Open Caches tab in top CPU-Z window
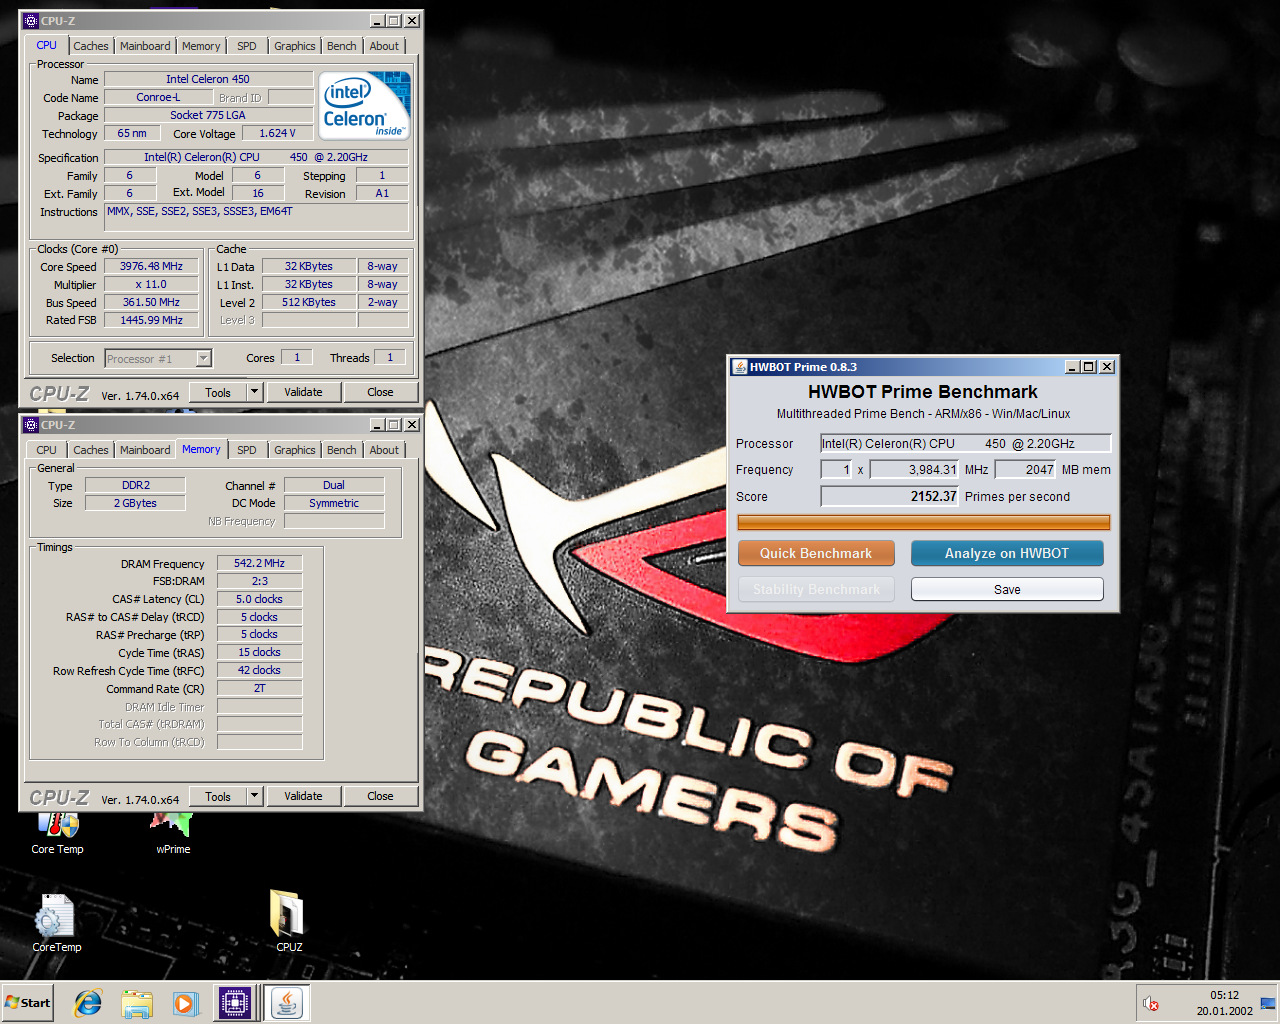This screenshot has width=1280, height=1024. [x=91, y=46]
